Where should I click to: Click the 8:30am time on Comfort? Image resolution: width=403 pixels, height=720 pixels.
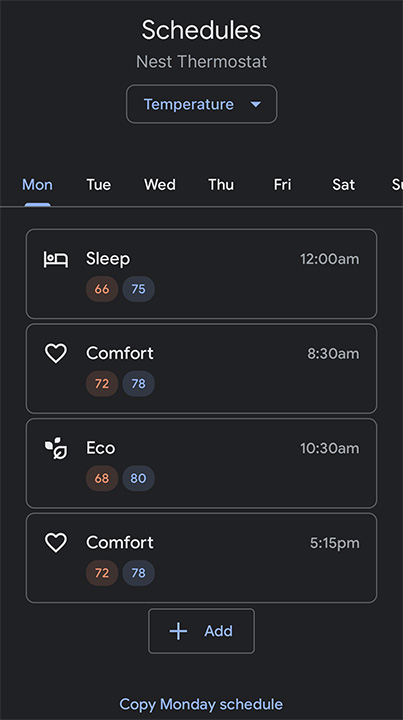coord(333,354)
